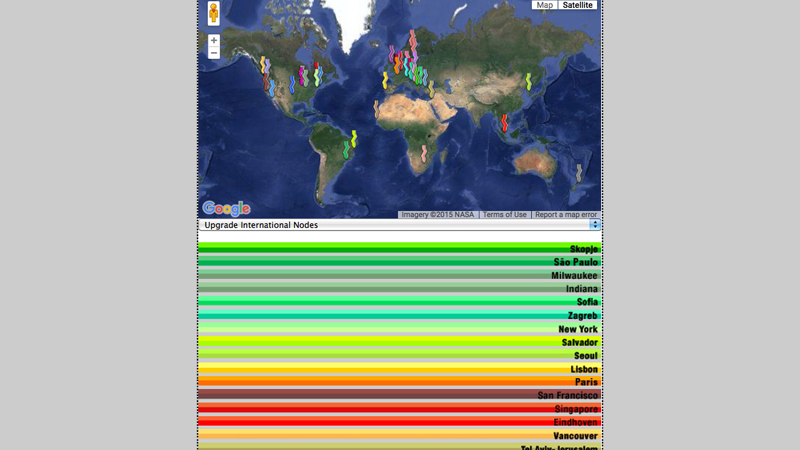This screenshot has width=800, height=450.
Task: Click the Paris orange bar
Action: 400,382
